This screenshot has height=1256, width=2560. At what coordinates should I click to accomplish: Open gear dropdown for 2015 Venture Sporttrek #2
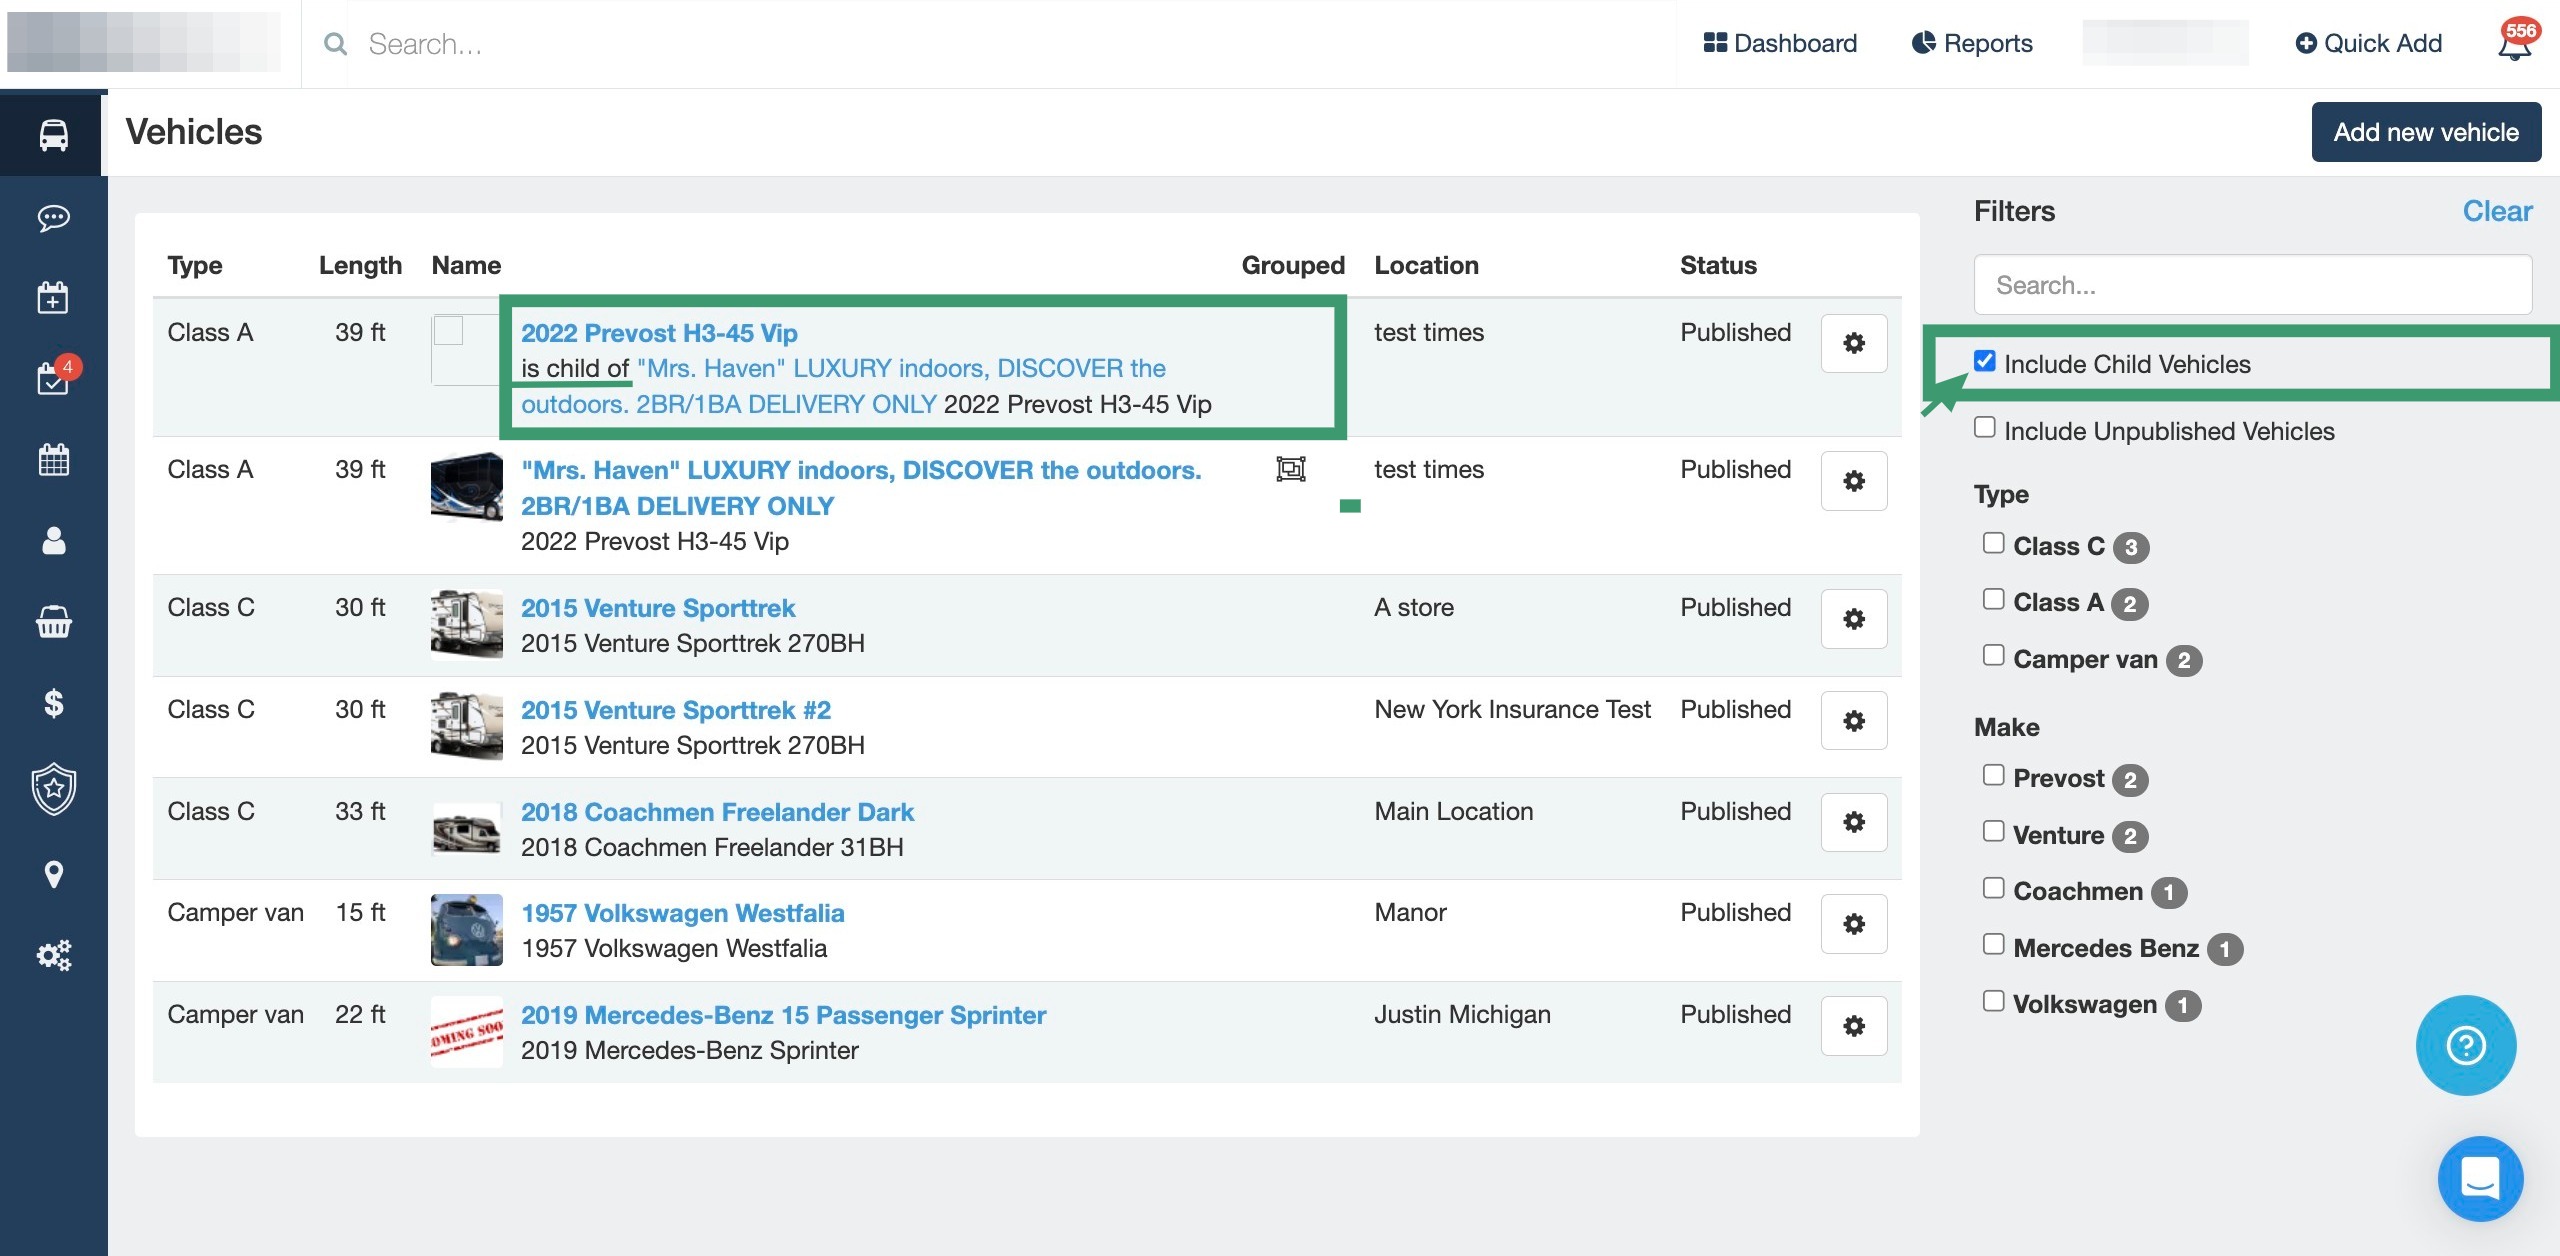pos(1853,721)
